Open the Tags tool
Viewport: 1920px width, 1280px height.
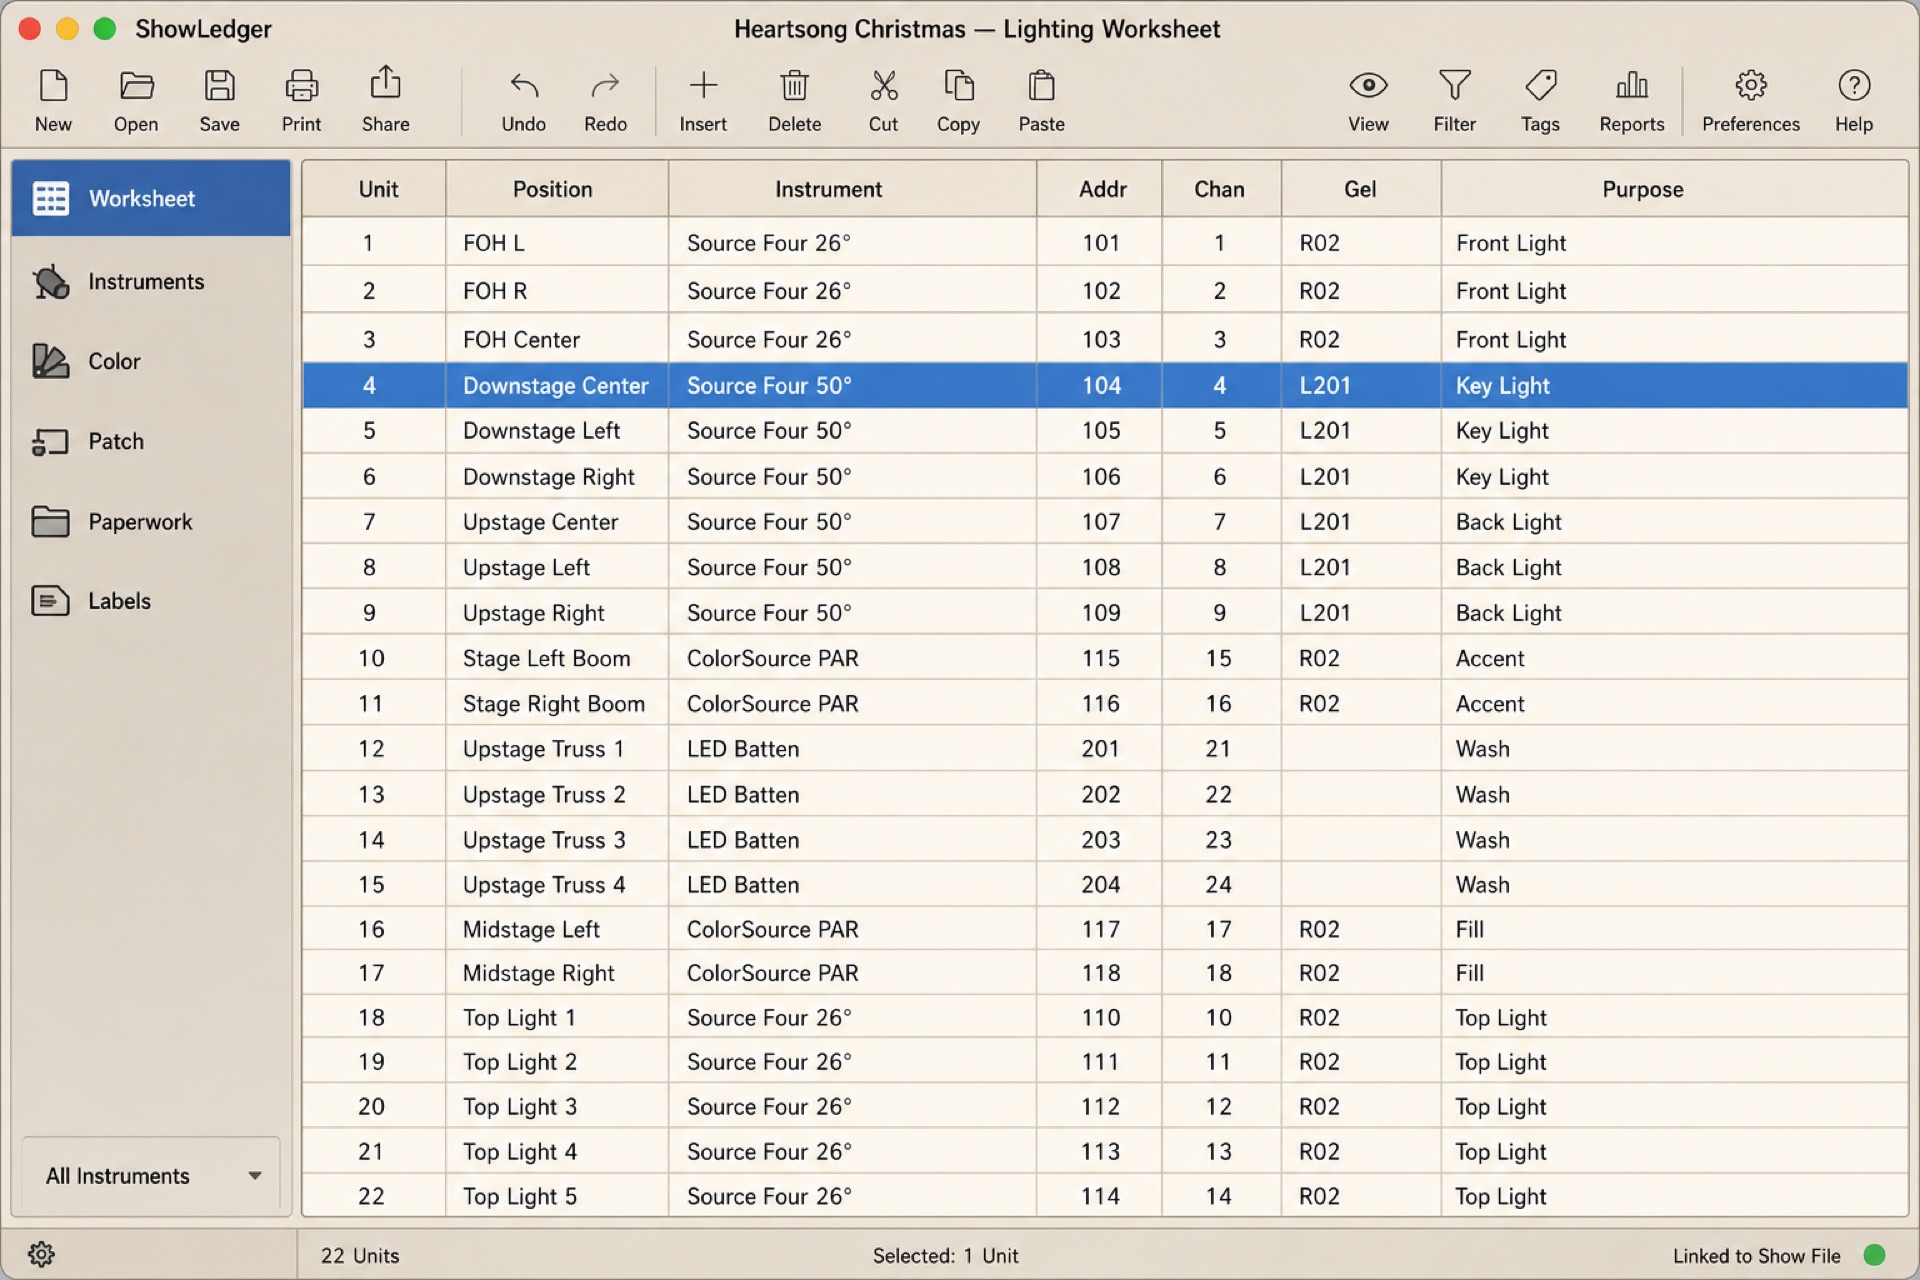[1540, 100]
